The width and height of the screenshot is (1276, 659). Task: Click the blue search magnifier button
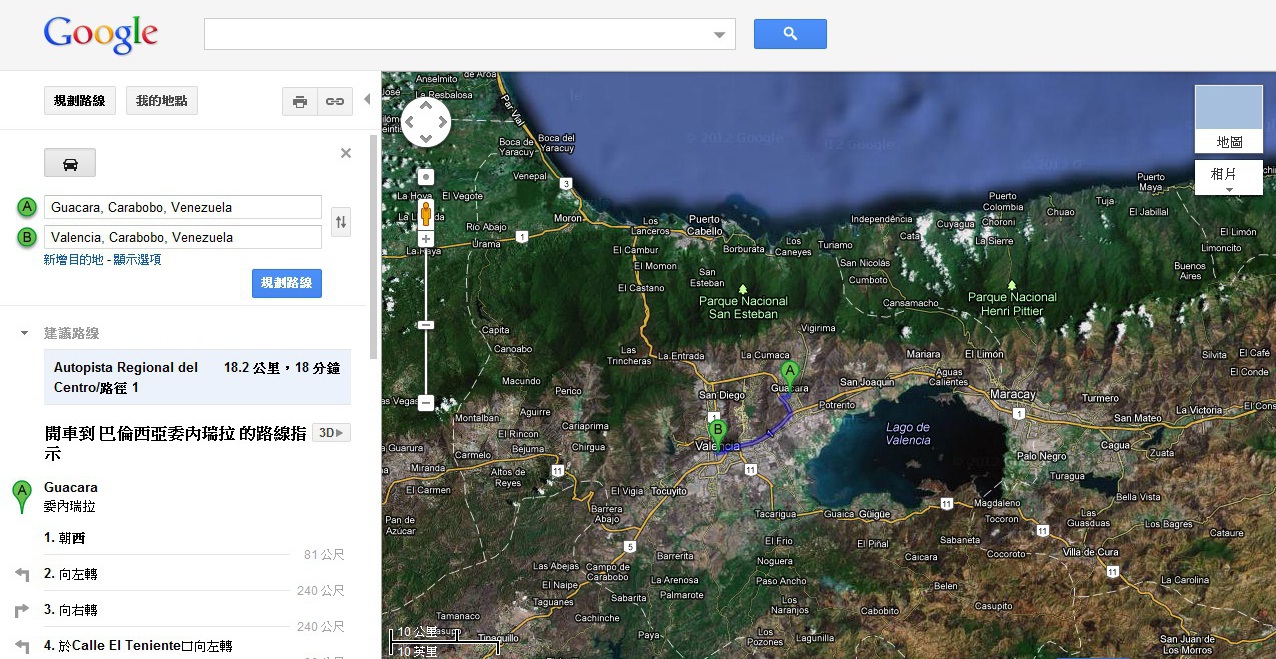790,34
